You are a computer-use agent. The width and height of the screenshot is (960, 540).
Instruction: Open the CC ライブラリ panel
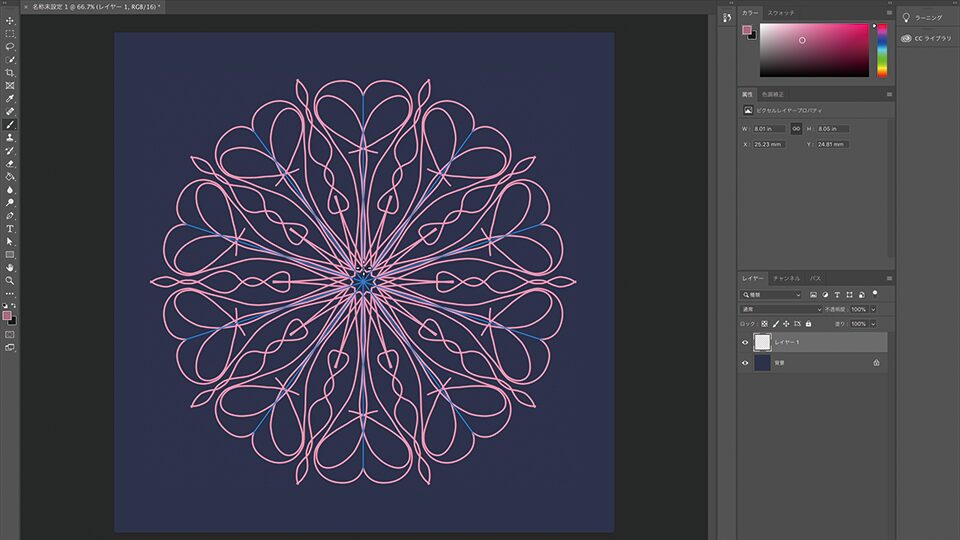[x=927, y=38]
